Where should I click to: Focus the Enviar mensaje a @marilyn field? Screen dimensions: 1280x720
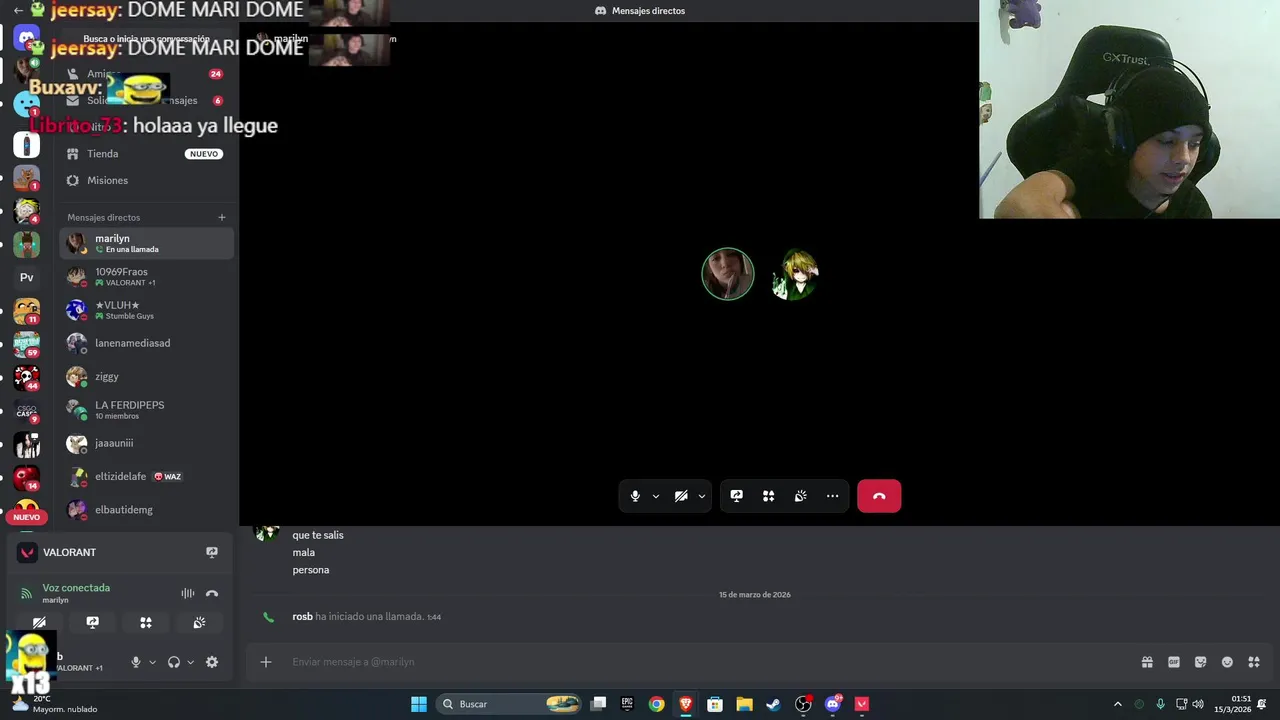(x=710, y=662)
